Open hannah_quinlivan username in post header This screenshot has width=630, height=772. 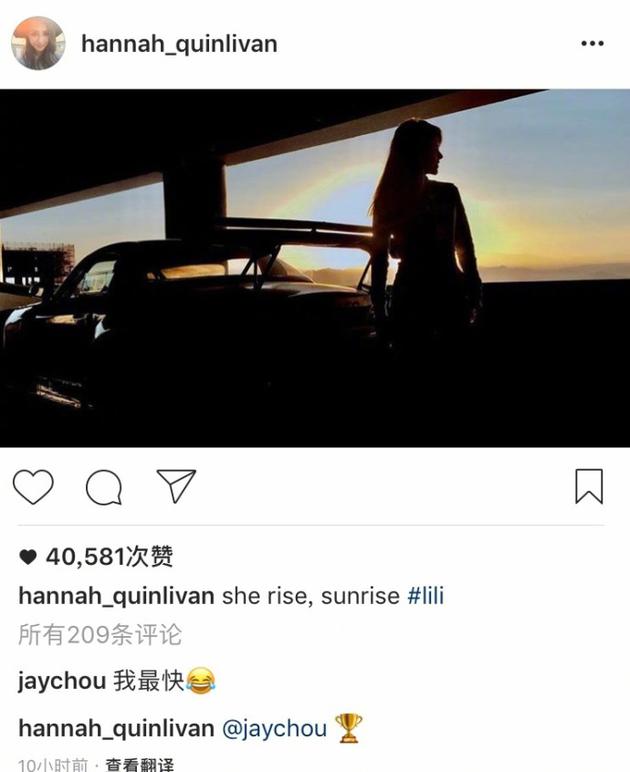[180, 44]
